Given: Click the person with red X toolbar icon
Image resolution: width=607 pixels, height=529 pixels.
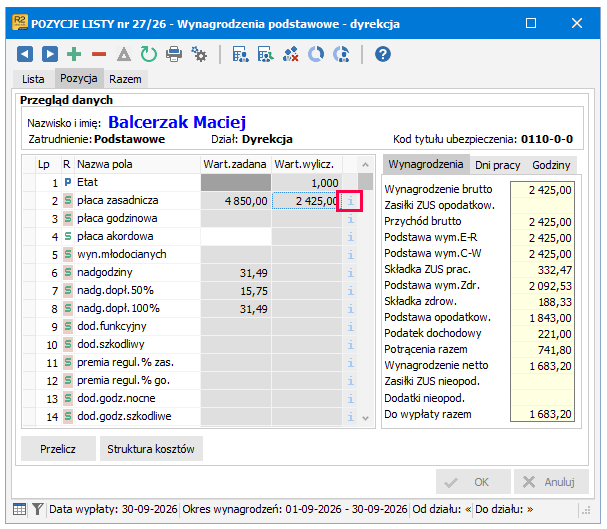Looking at the screenshot, I should pos(291,54).
